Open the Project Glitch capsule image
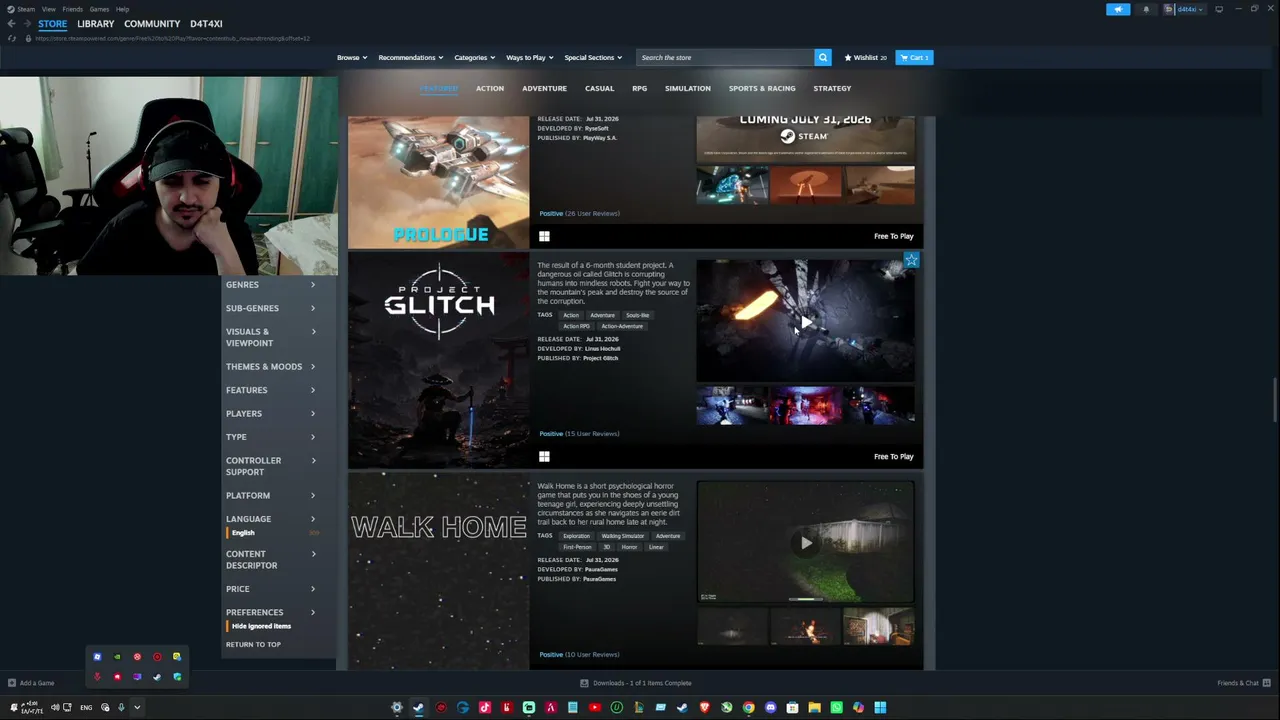Viewport: 1280px width, 720px height. pos(439,360)
